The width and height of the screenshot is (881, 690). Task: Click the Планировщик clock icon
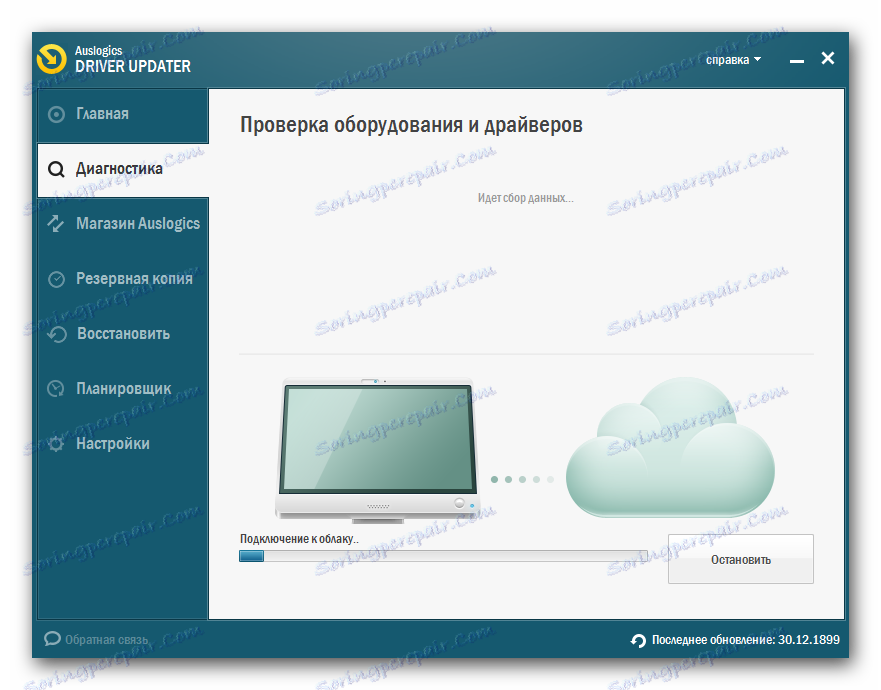click(x=56, y=389)
